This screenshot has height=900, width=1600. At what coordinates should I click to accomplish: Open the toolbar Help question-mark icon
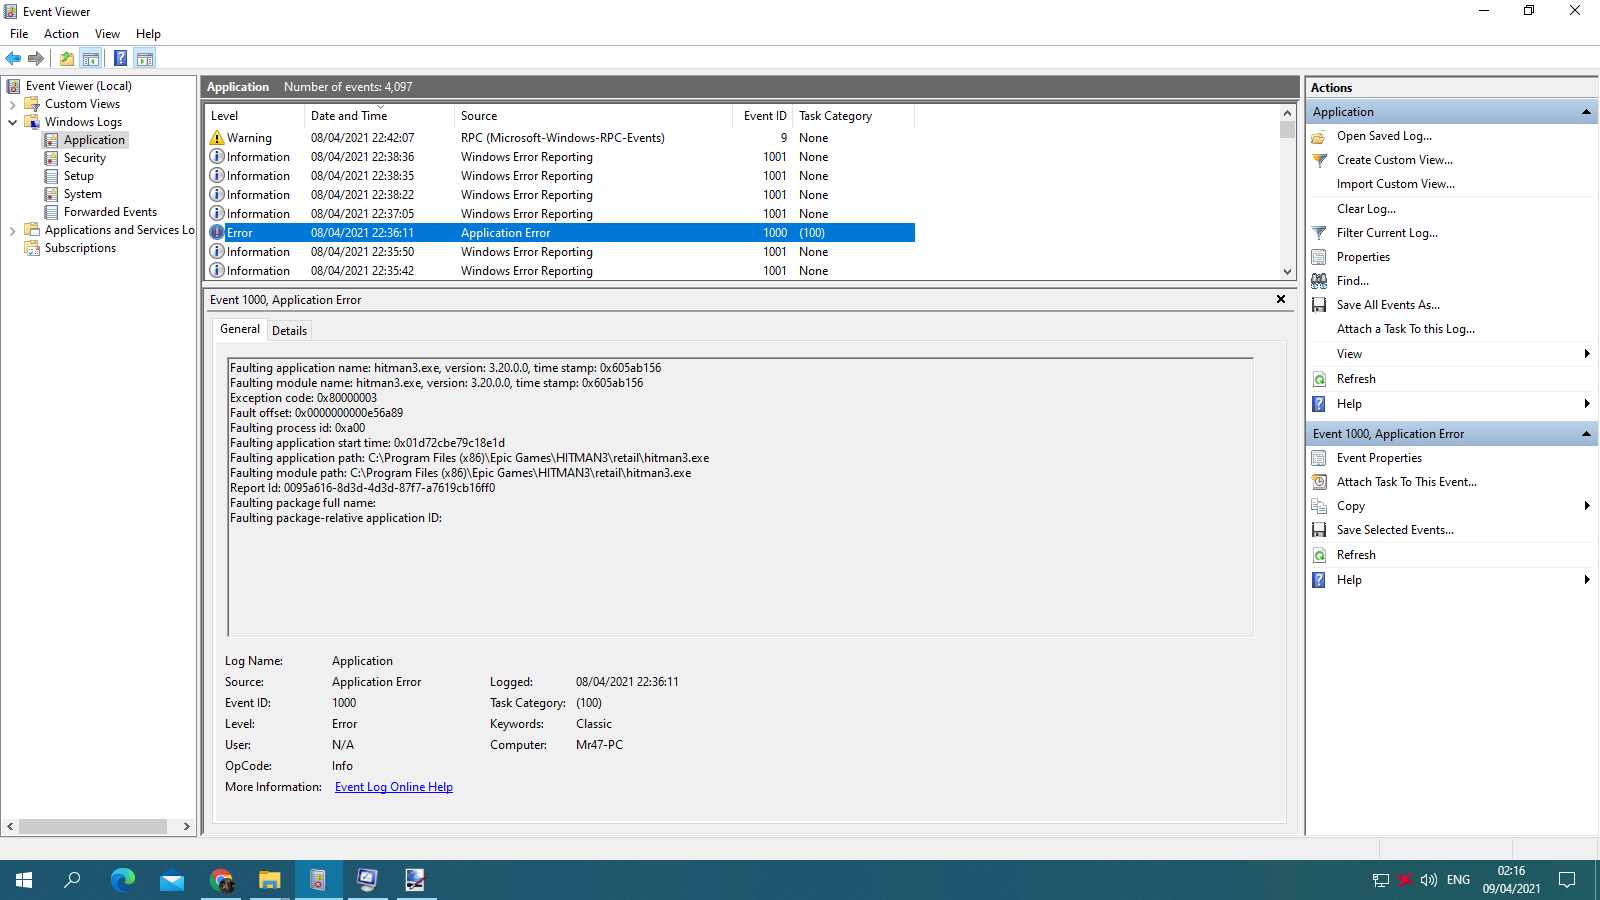(x=120, y=58)
